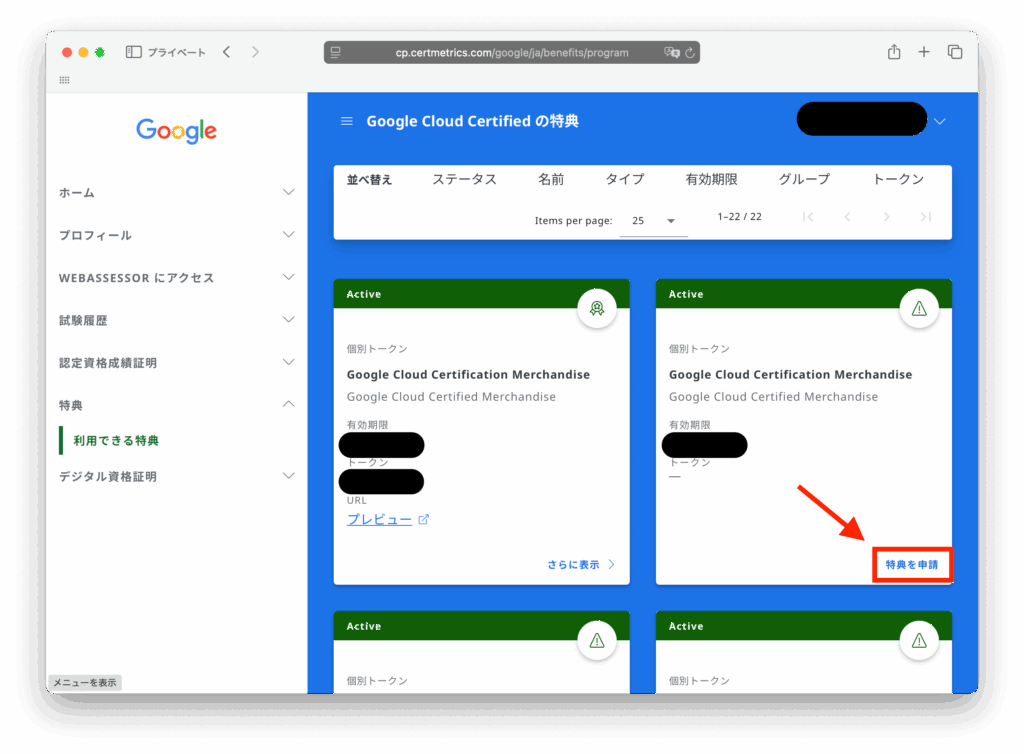Sort by グループ
The width and height of the screenshot is (1024, 754).
[x=804, y=180]
